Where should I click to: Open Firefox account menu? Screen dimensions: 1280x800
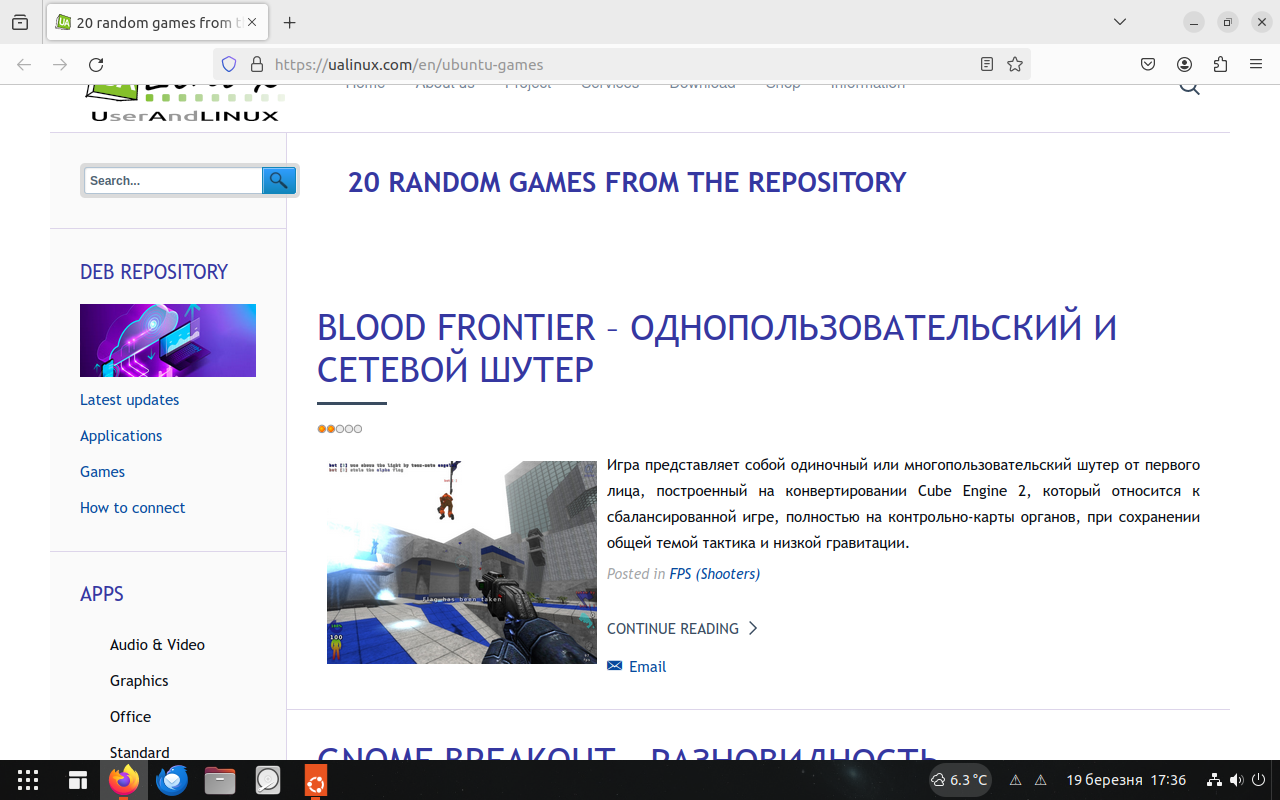pos(1184,64)
